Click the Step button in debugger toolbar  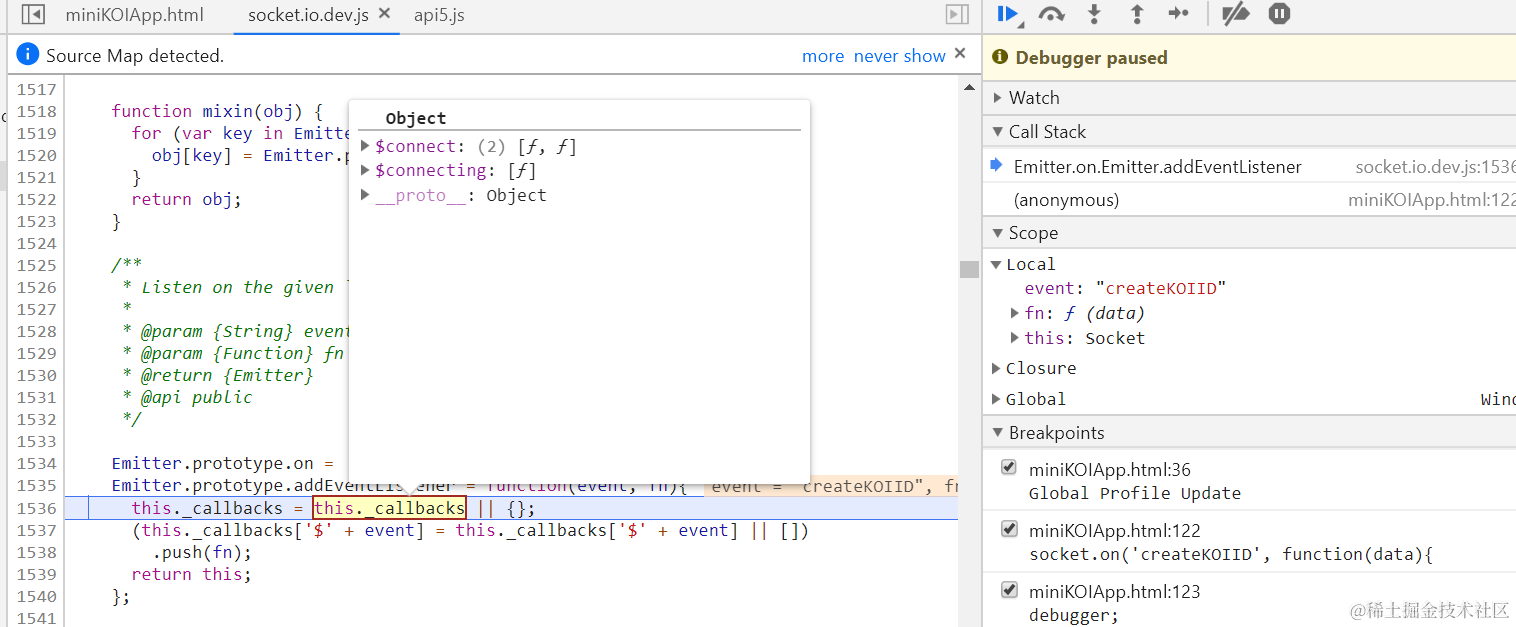click(1179, 14)
